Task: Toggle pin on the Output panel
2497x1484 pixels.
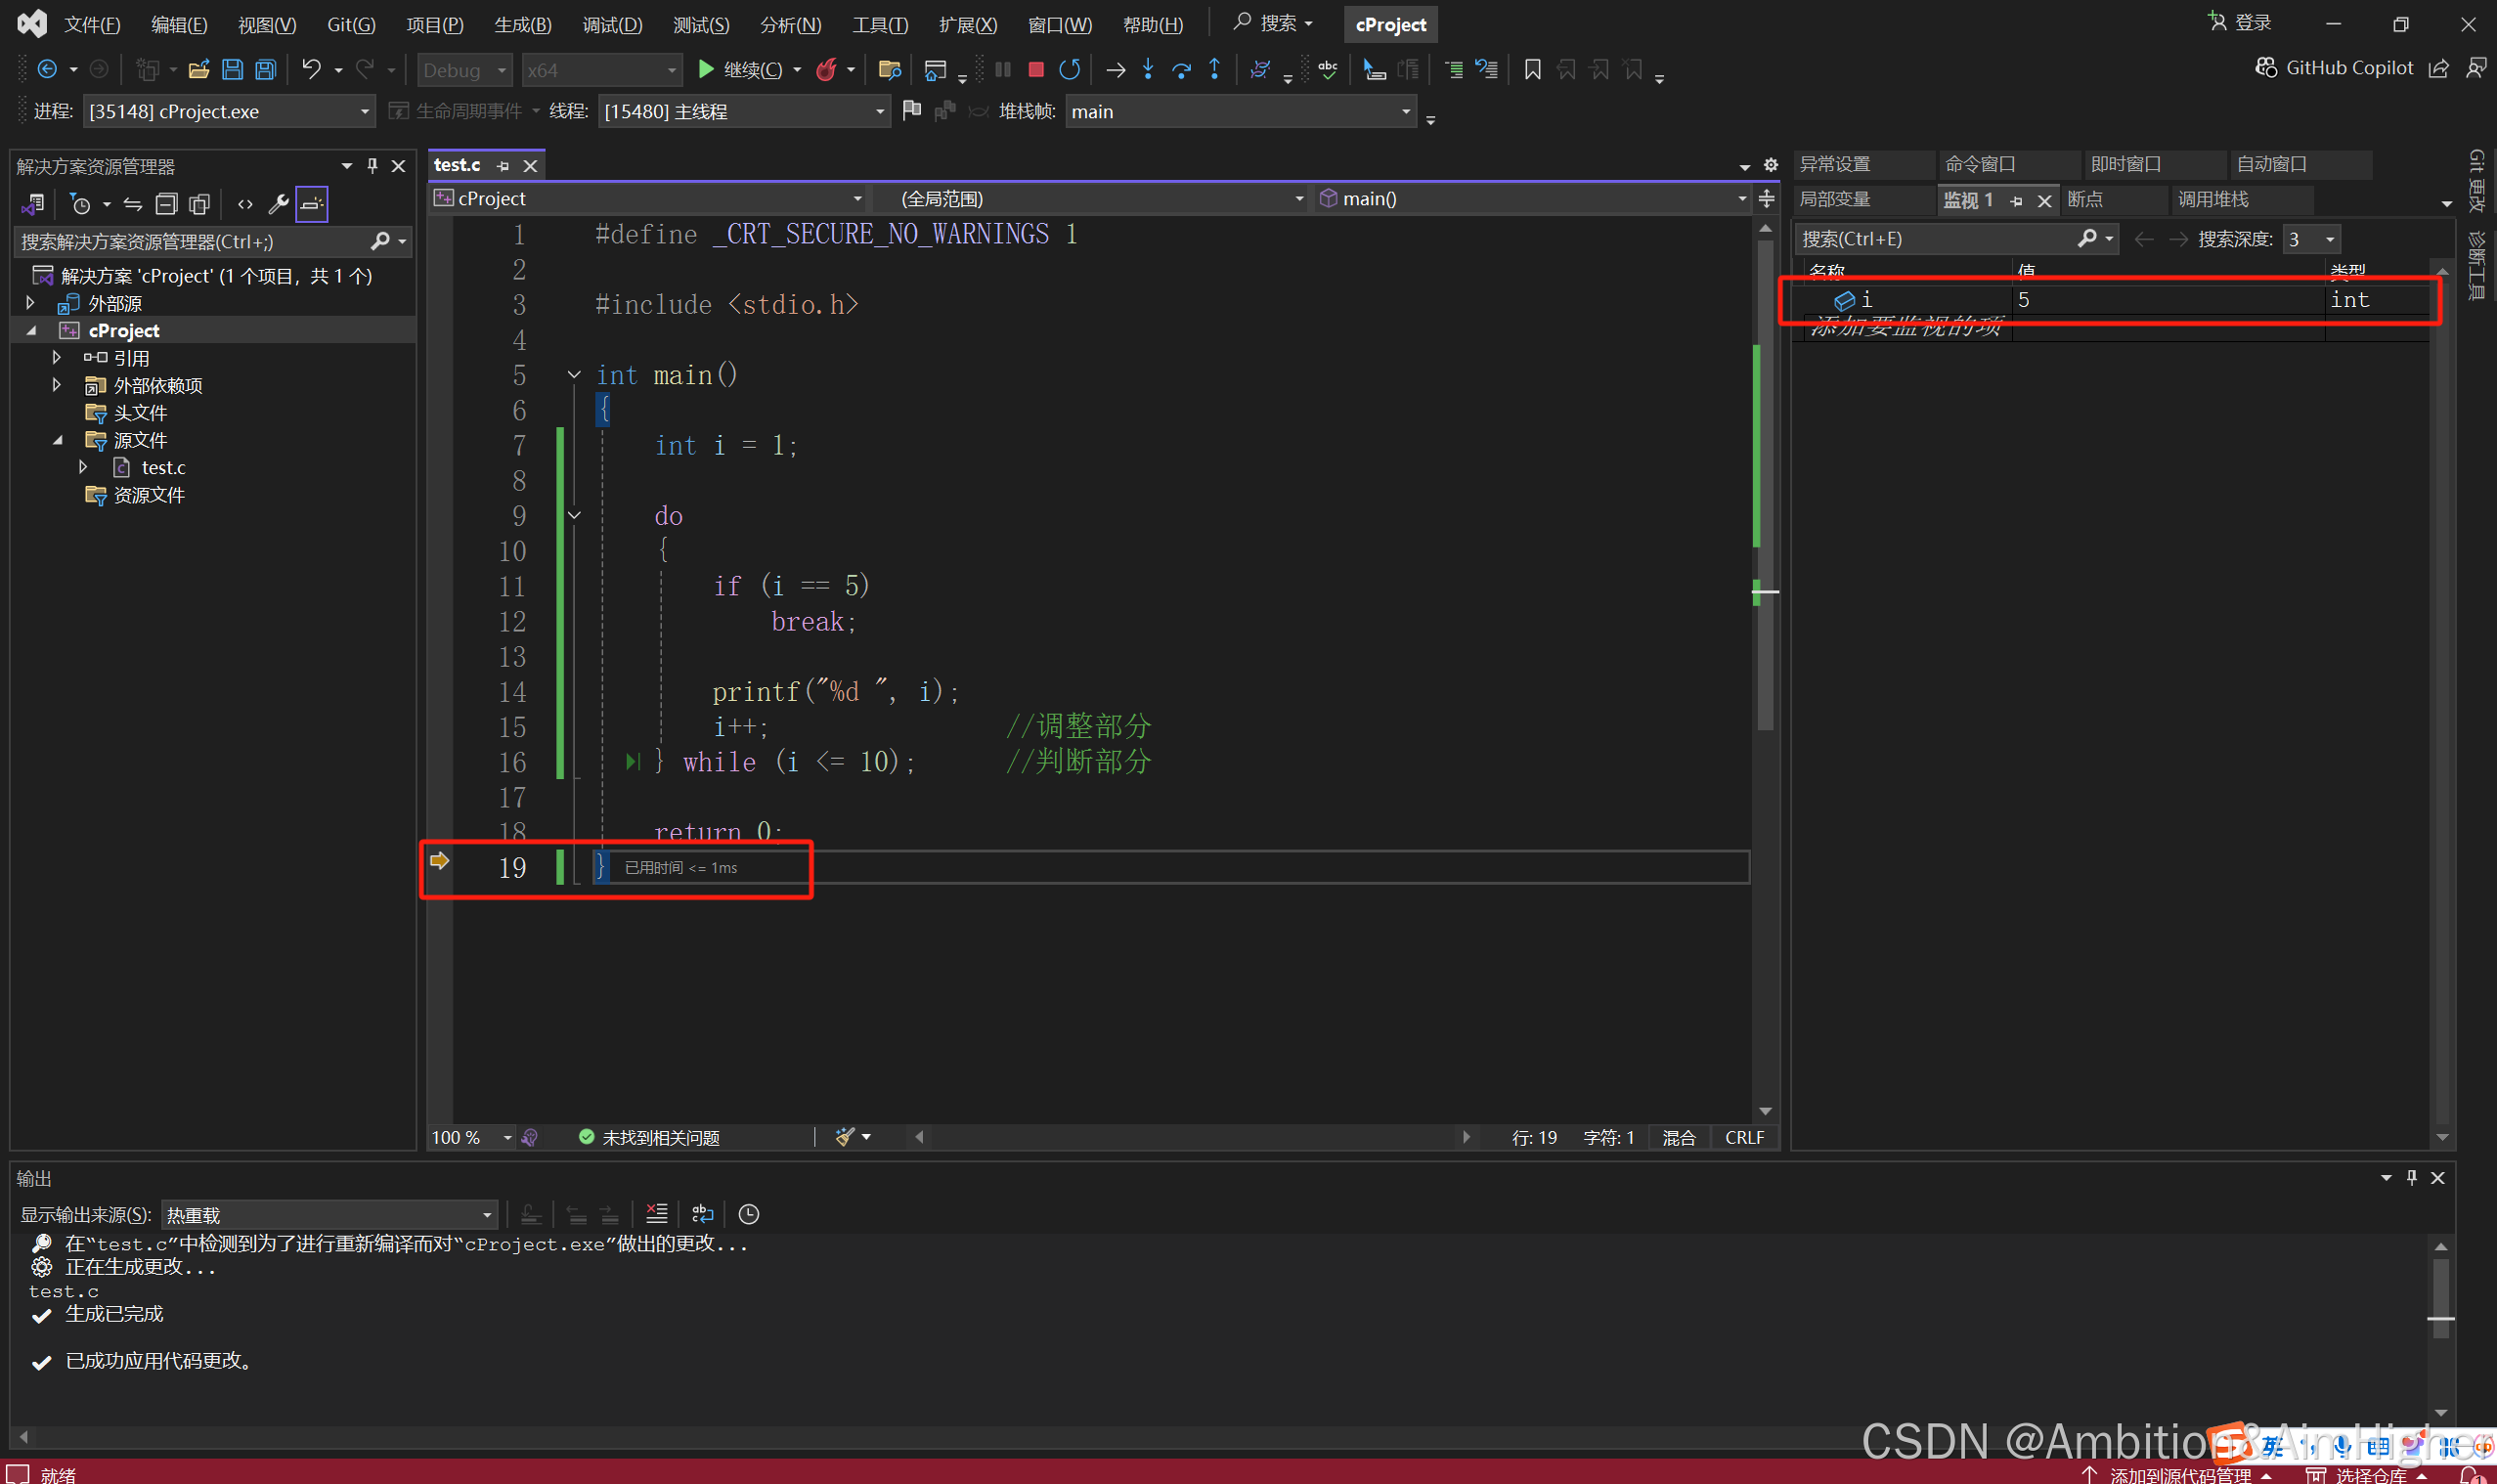Action: [x=2411, y=1177]
